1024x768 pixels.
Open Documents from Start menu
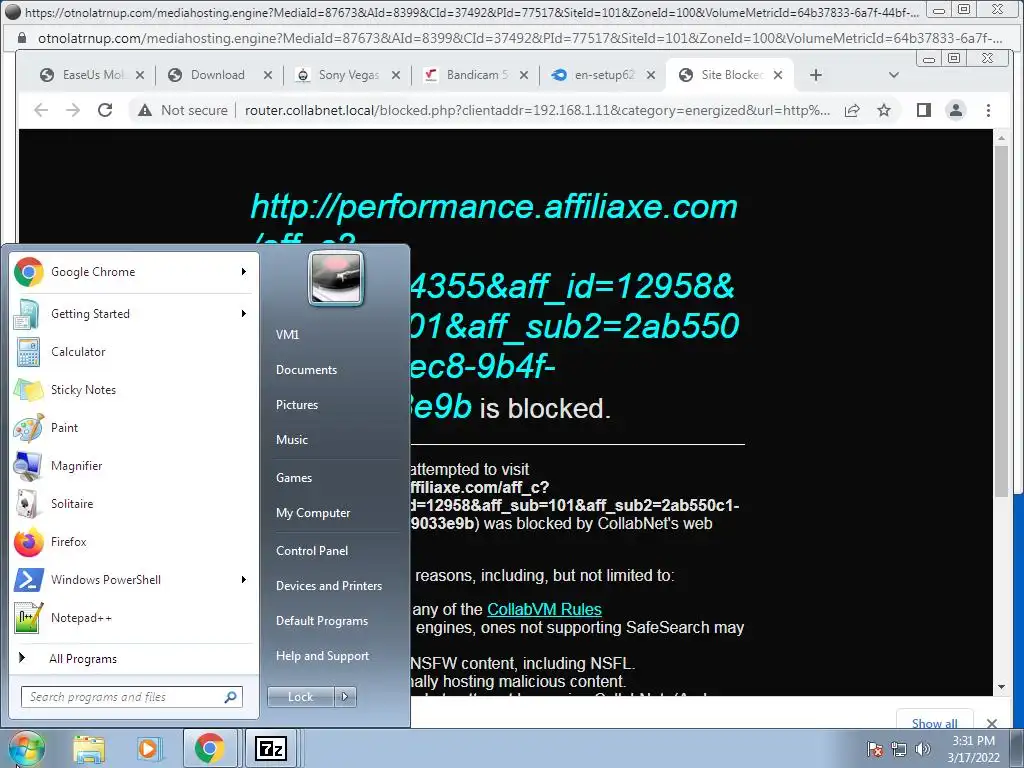(x=306, y=370)
